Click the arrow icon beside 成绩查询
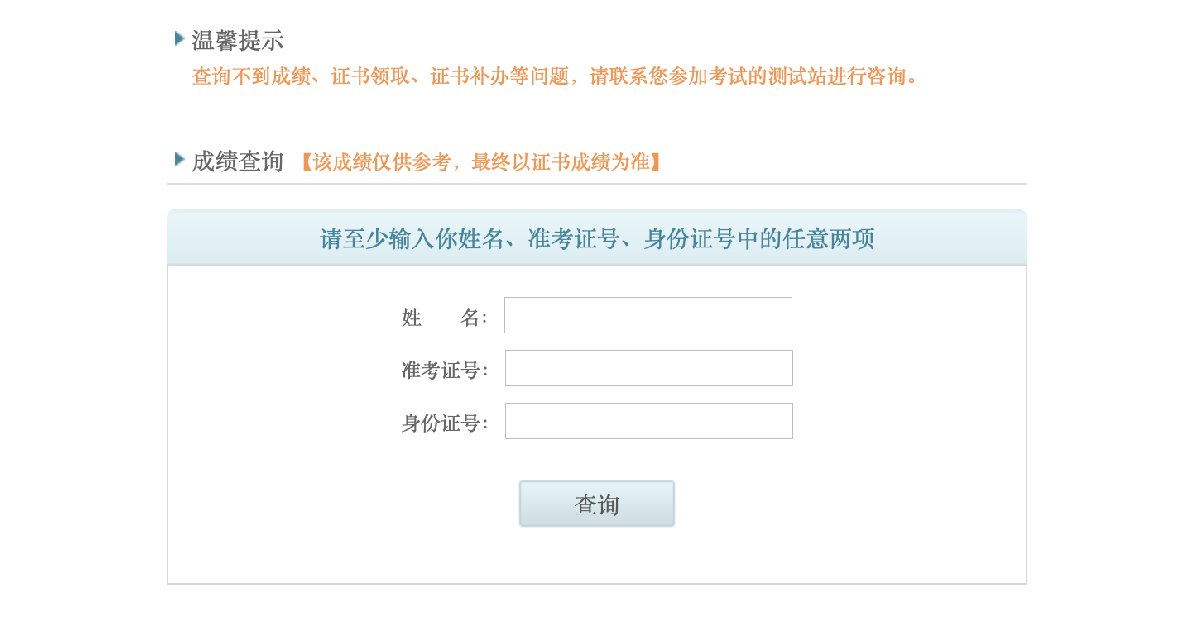 pyautogui.click(x=179, y=158)
